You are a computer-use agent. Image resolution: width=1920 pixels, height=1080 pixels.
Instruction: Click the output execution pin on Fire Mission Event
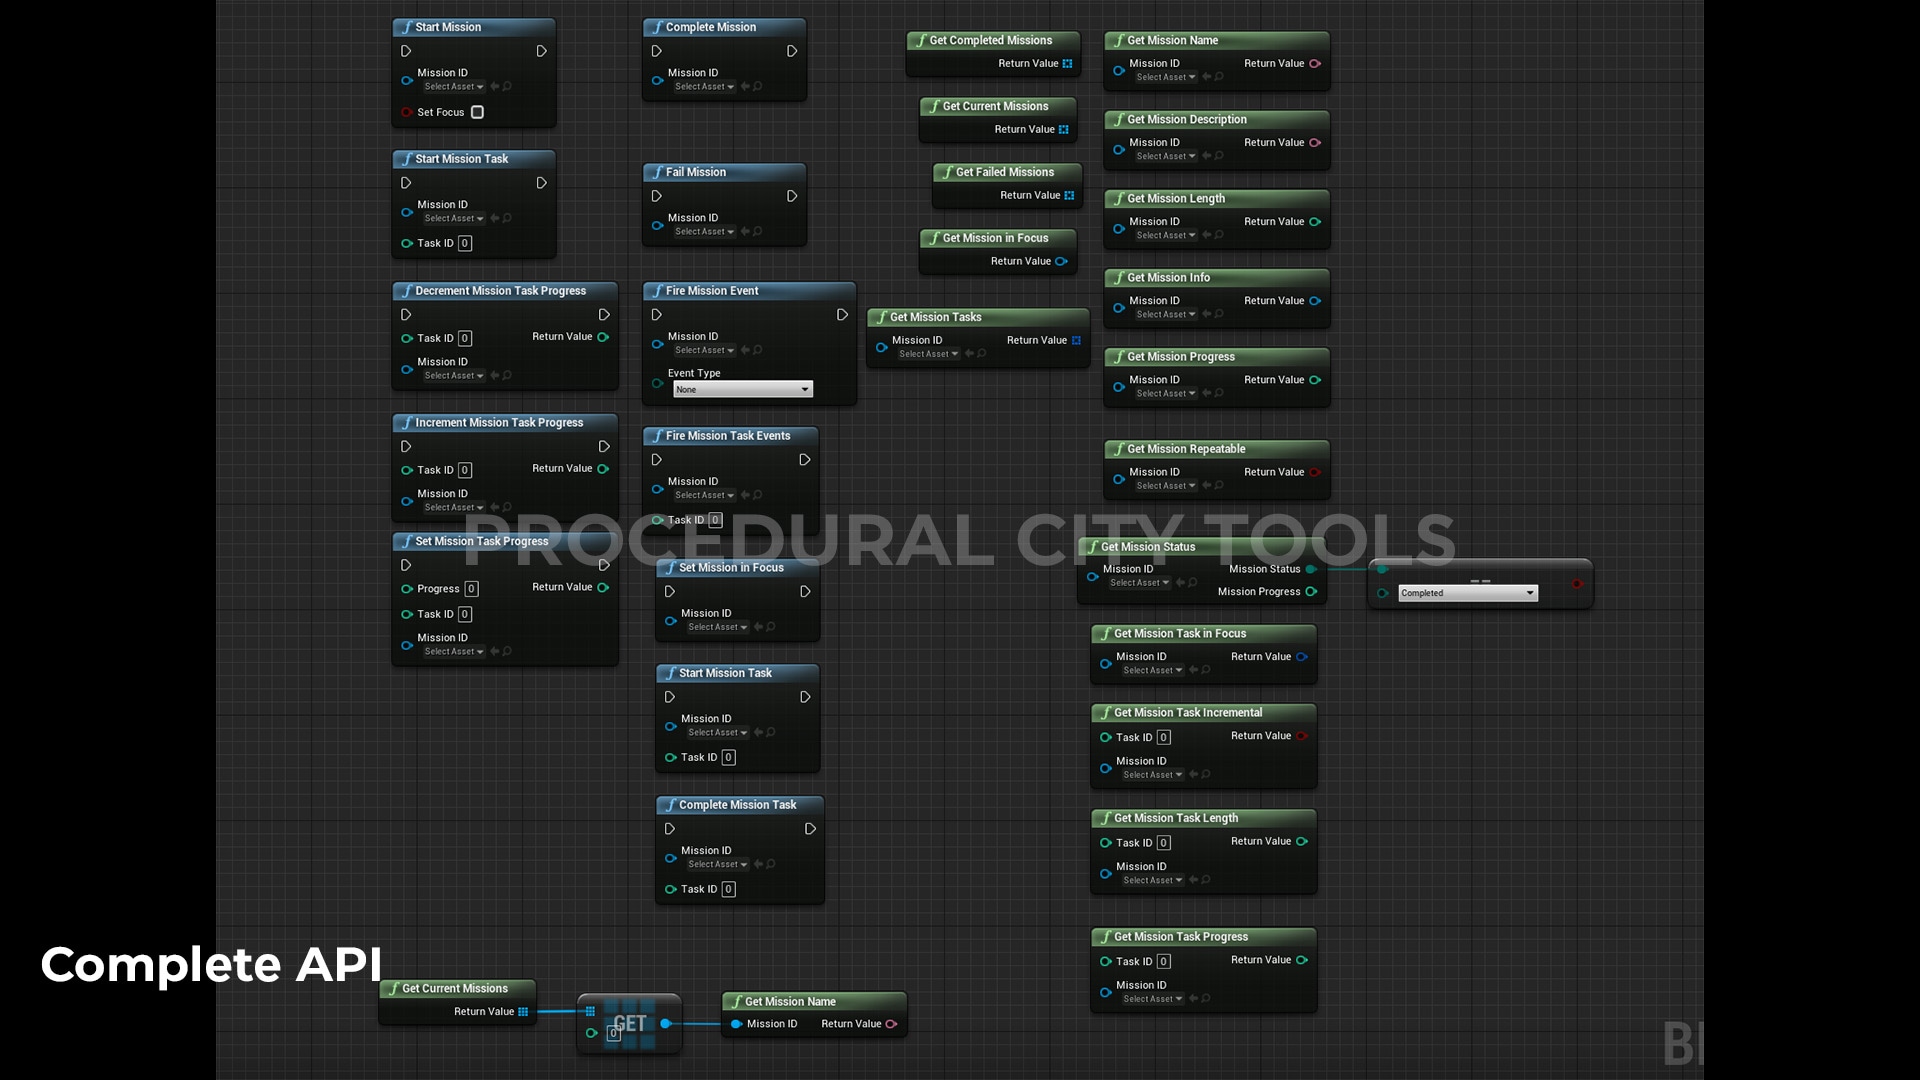843,314
